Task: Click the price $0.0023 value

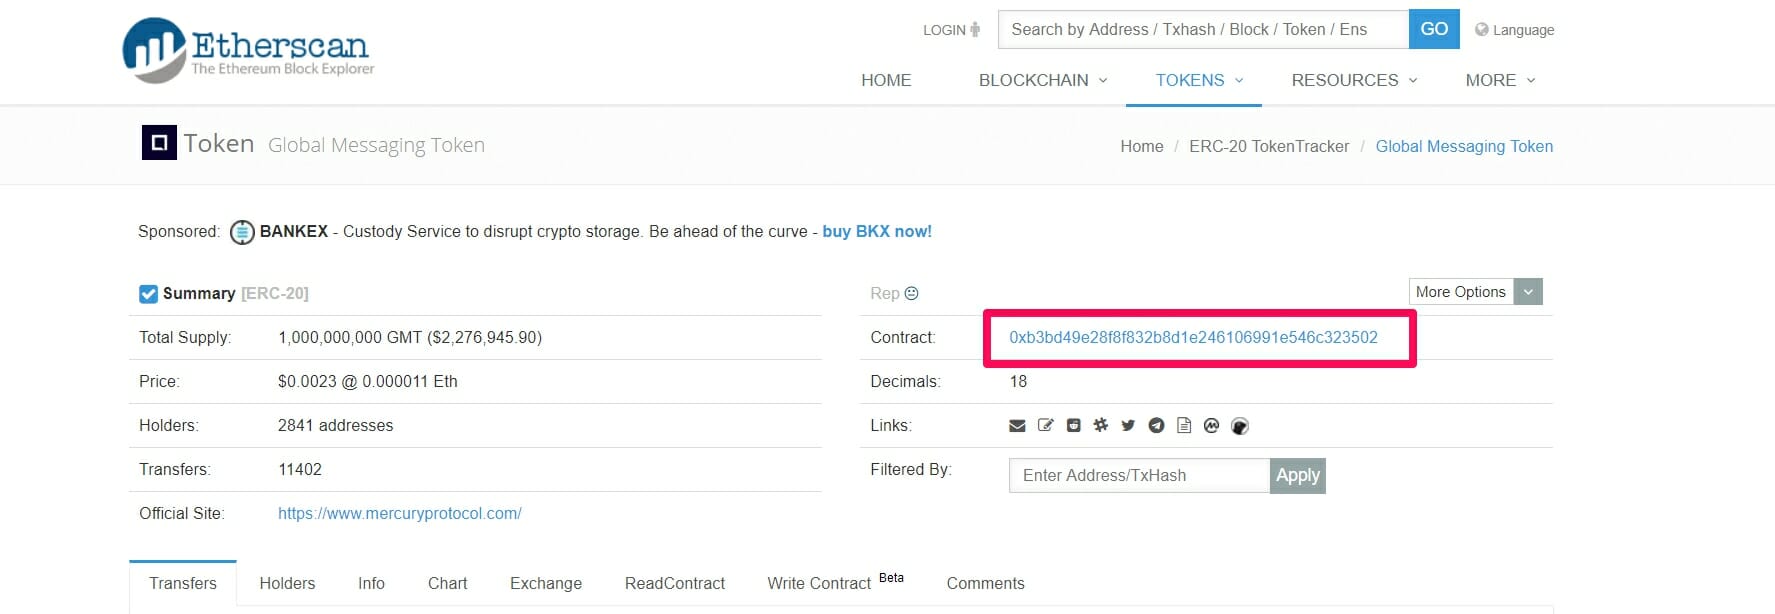Action: pos(368,381)
